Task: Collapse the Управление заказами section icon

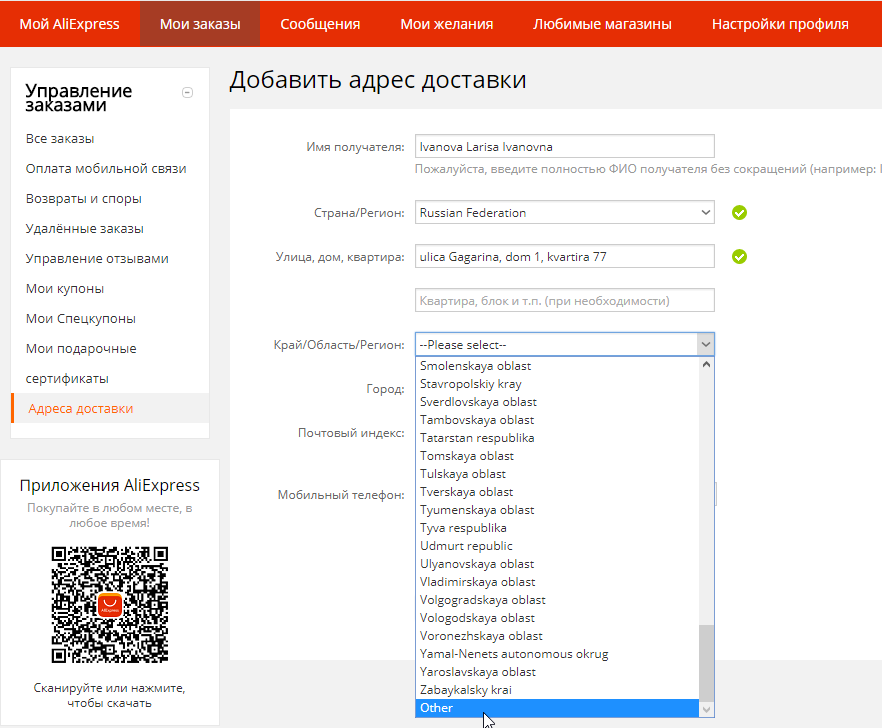Action: click(188, 92)
